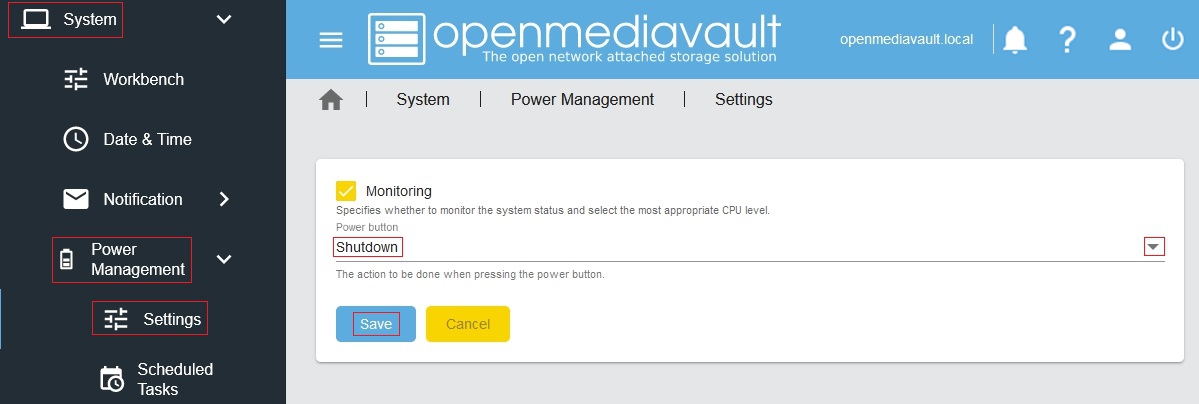Go to home via breadcrumb icon
The image size is (1199, 404).
tap(331, 100)
